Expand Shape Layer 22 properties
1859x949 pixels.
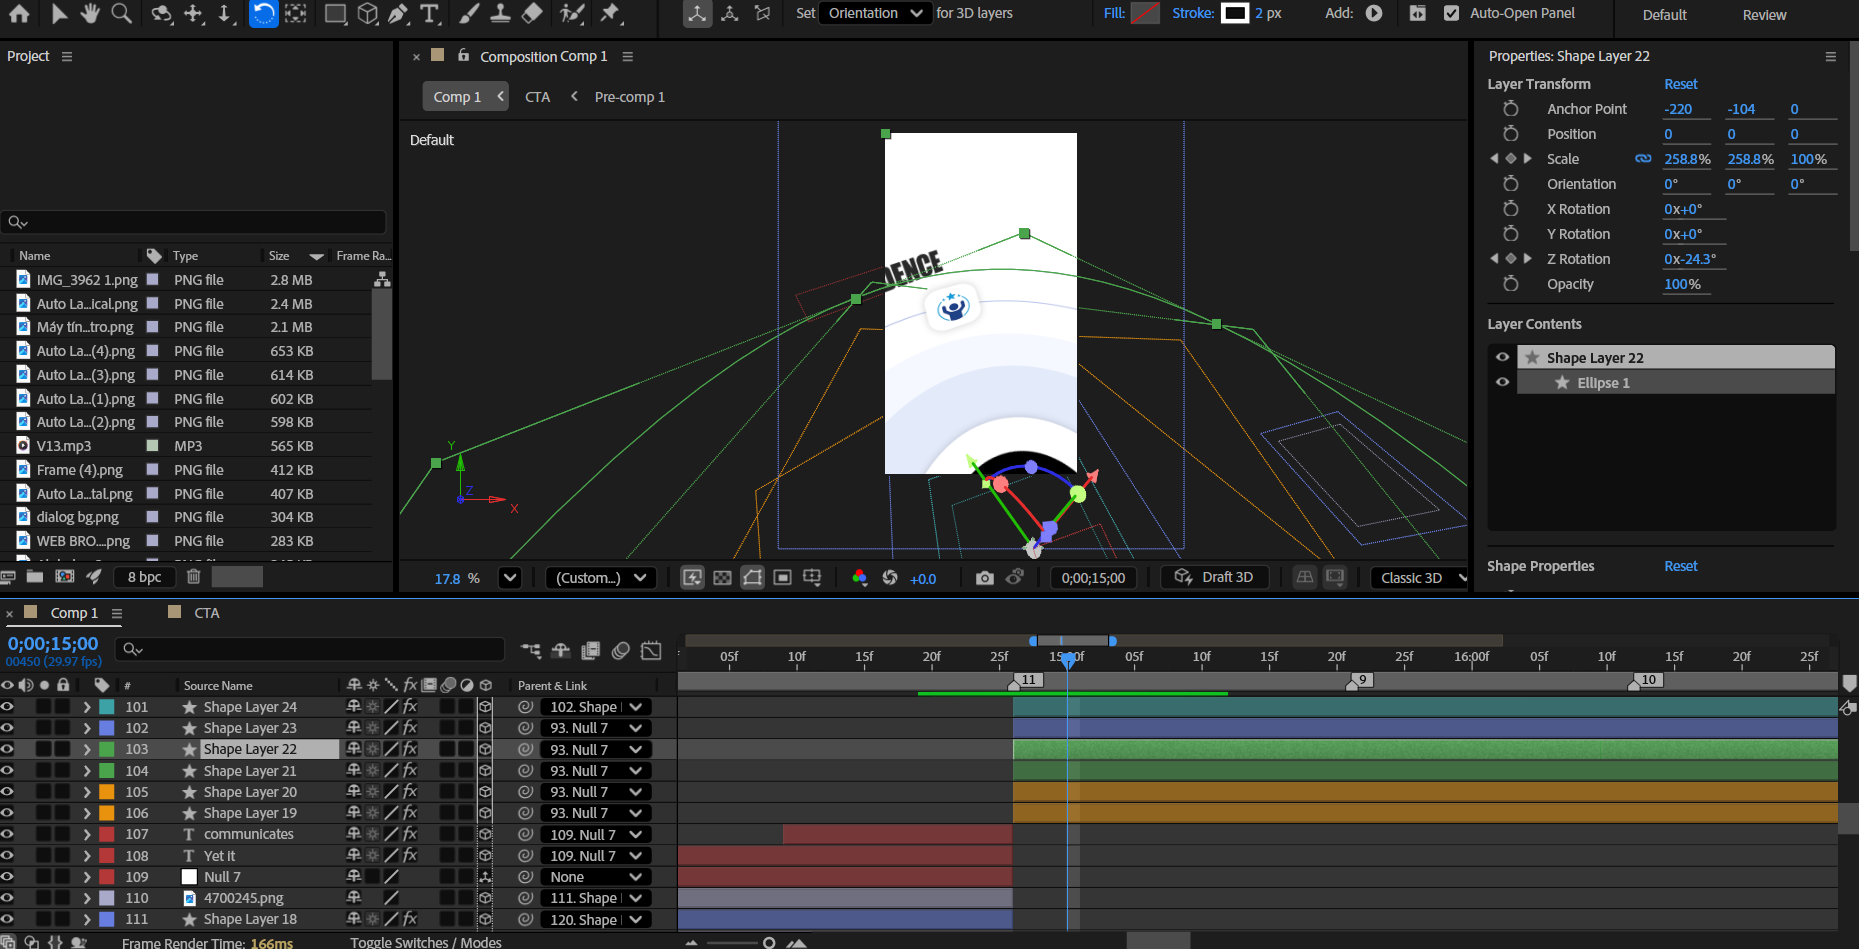click(x=87, y=749)
